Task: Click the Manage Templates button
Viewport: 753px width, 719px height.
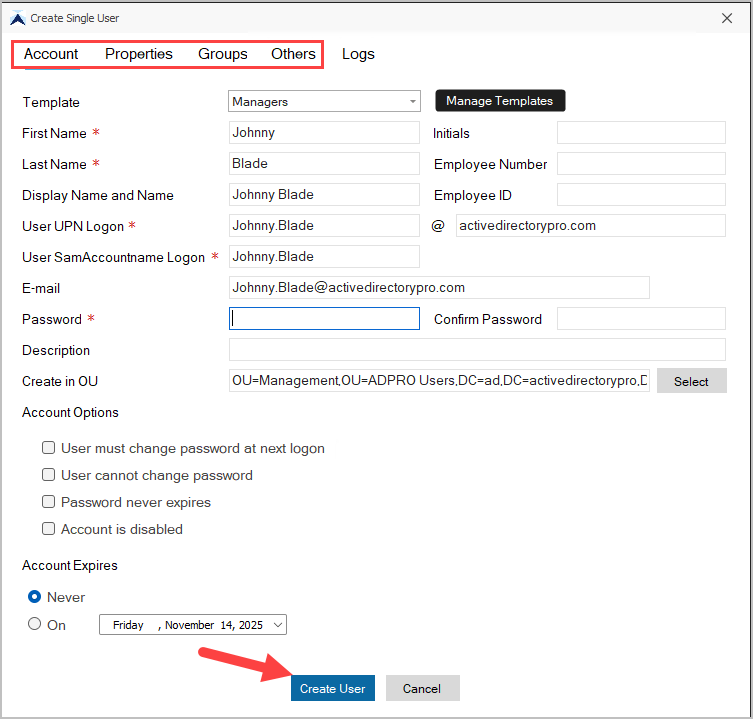Action: (499, 101)
